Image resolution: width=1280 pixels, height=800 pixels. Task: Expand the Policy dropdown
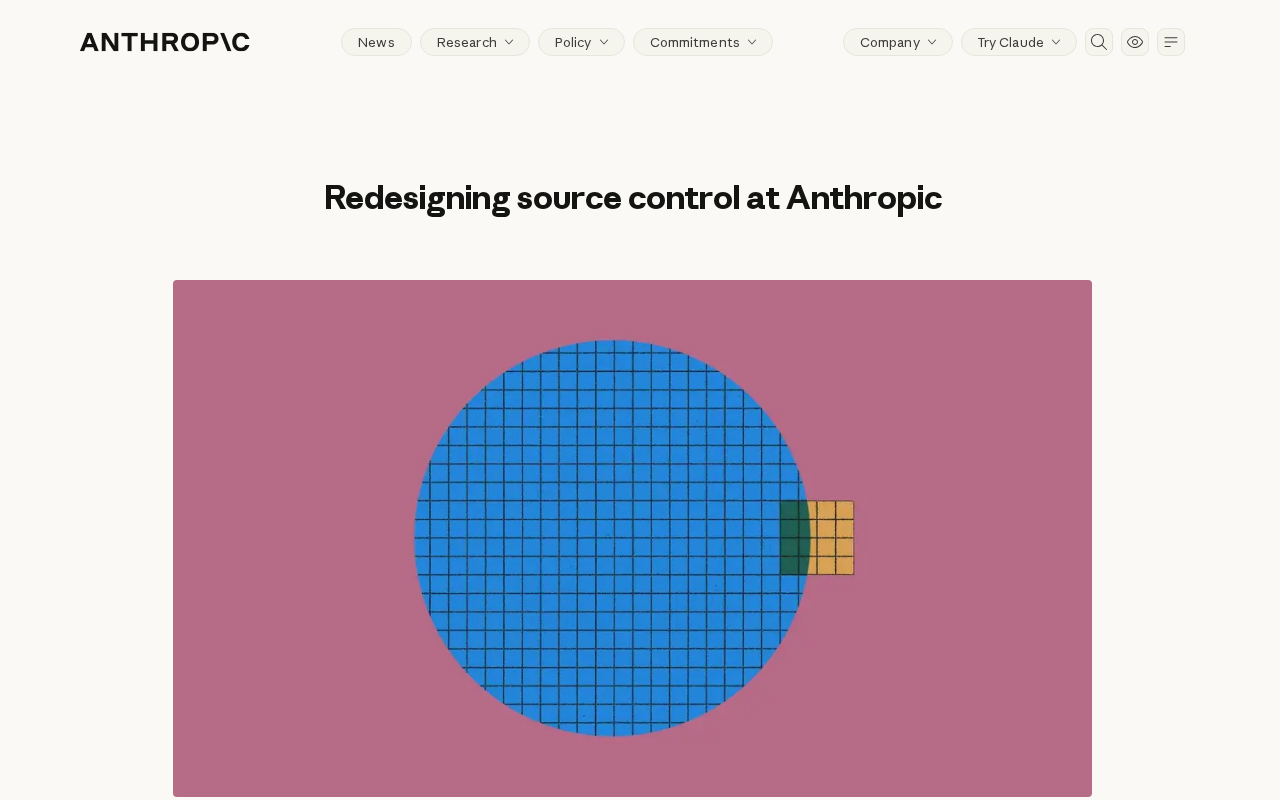coord(581,42)
